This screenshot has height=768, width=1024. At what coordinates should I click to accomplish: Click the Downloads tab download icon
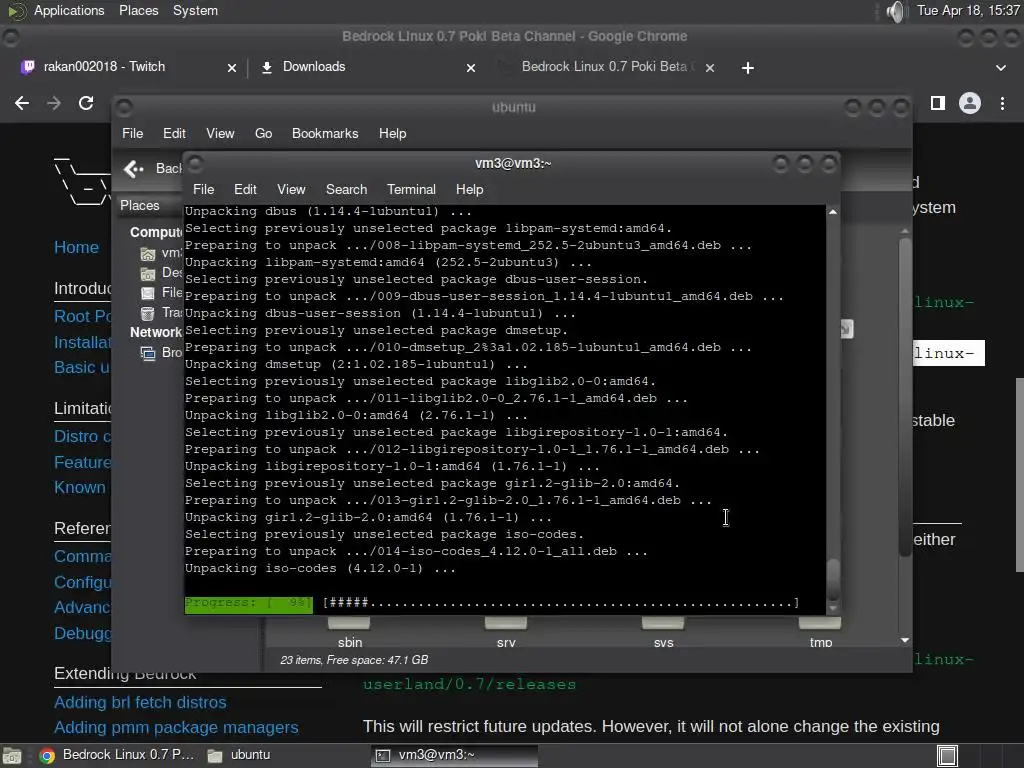266,67
